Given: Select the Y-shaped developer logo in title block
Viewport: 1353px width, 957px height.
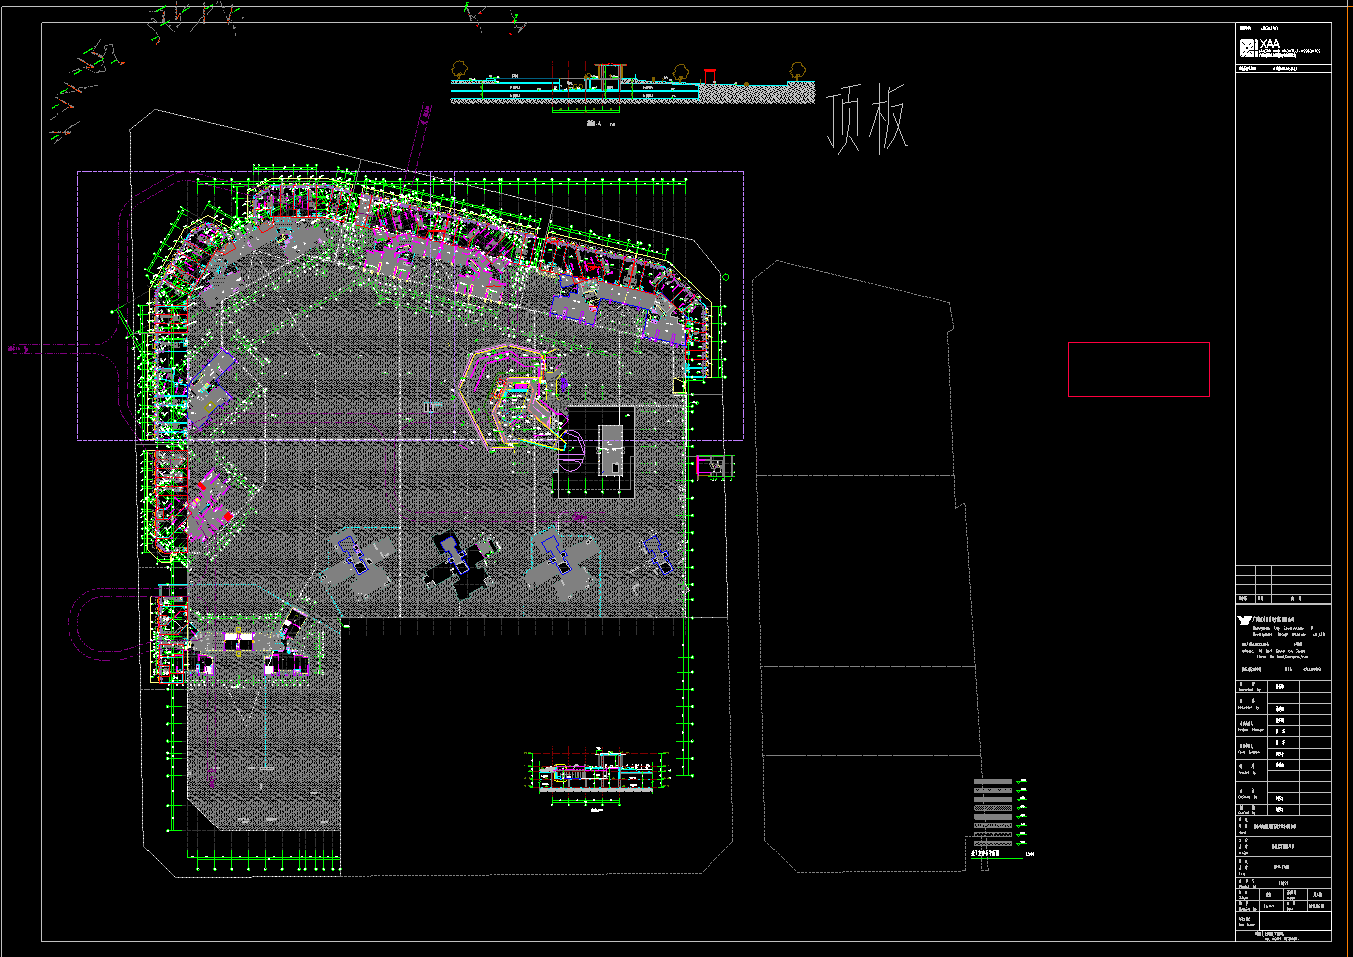Looking at the screenshot, I should pos(1244,620).
